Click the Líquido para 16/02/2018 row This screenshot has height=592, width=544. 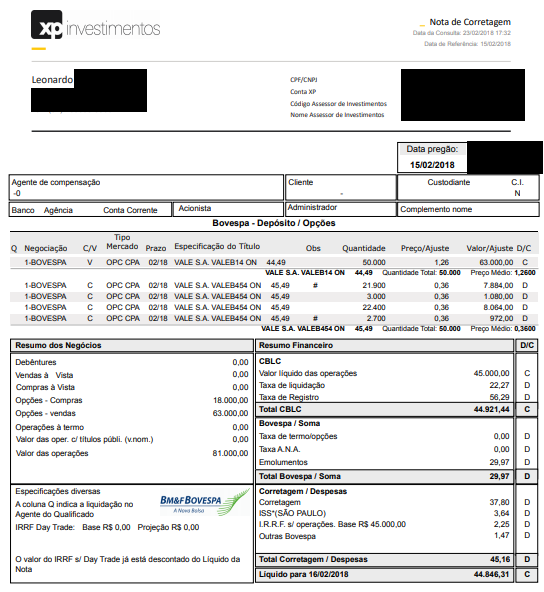396,574
